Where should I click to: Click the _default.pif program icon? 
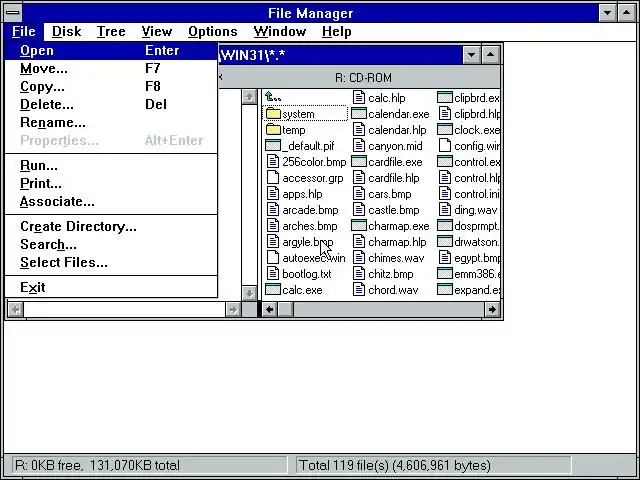coord(273,146)
